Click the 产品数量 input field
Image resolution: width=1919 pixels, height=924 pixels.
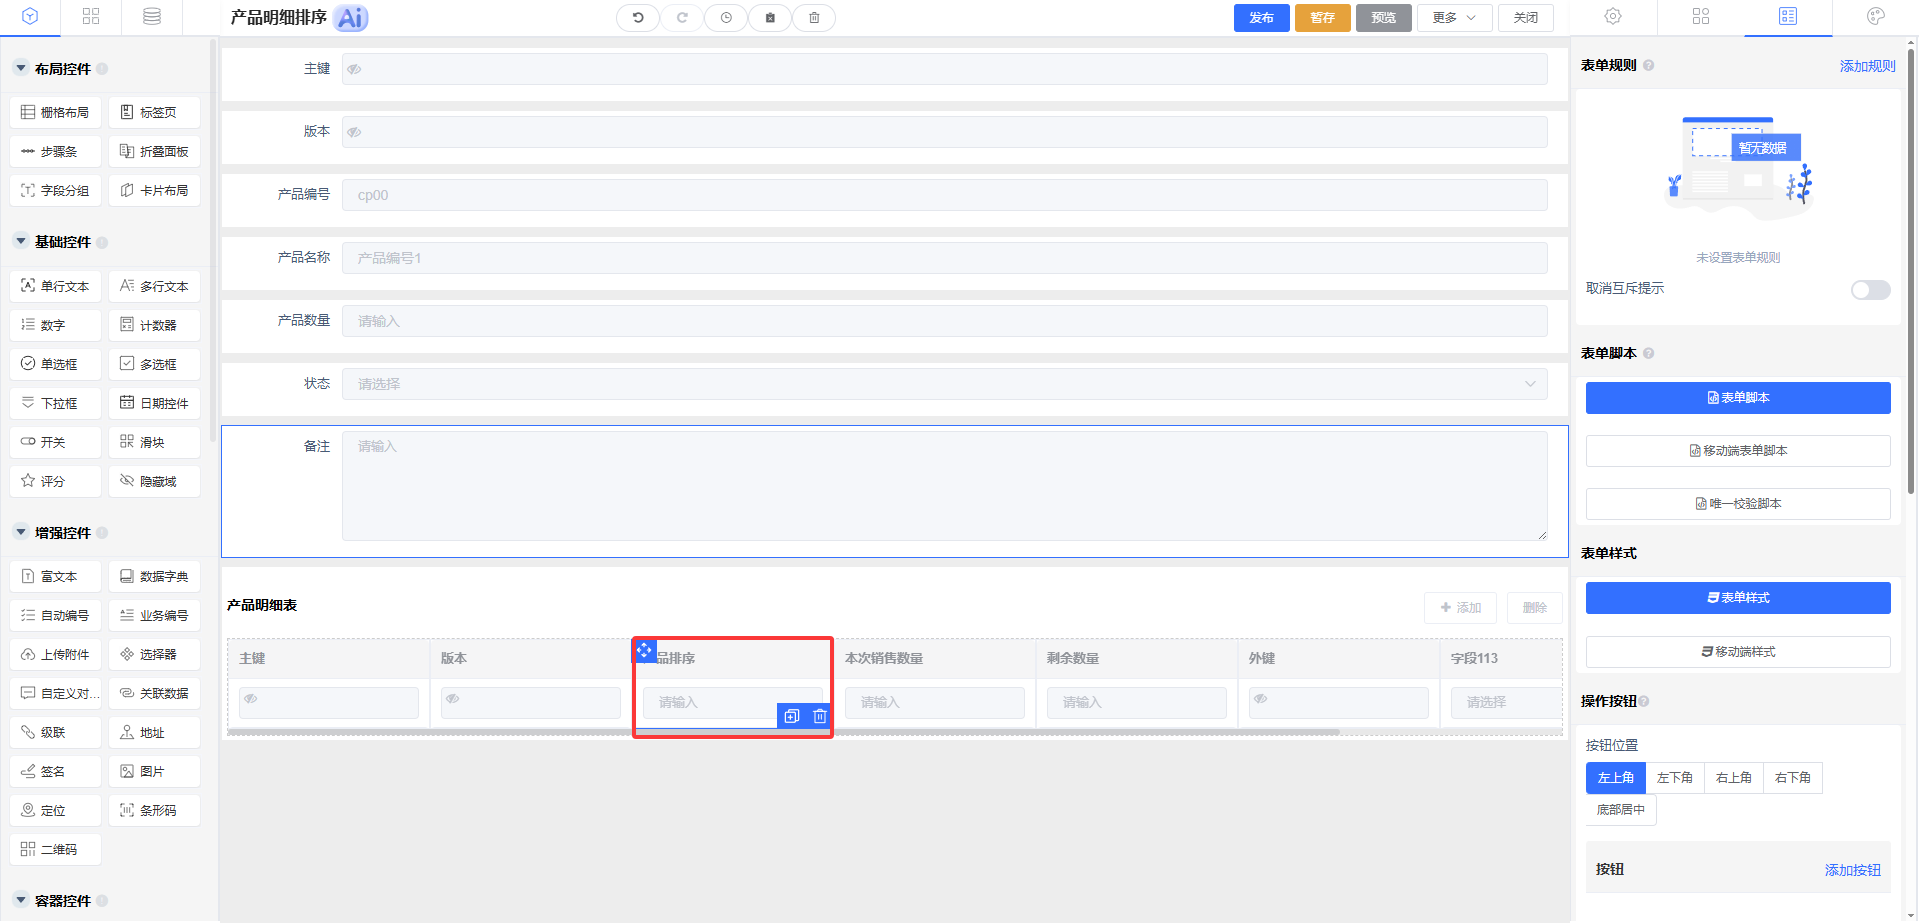point(944,321)
